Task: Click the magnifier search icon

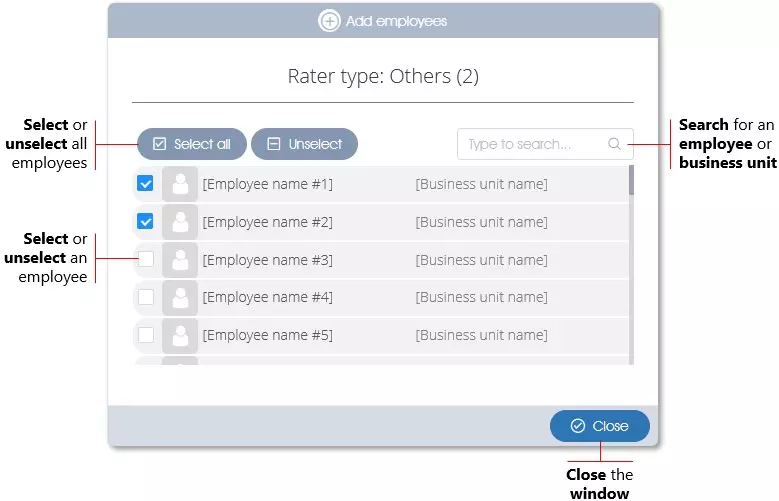Action: coord(614,144)
